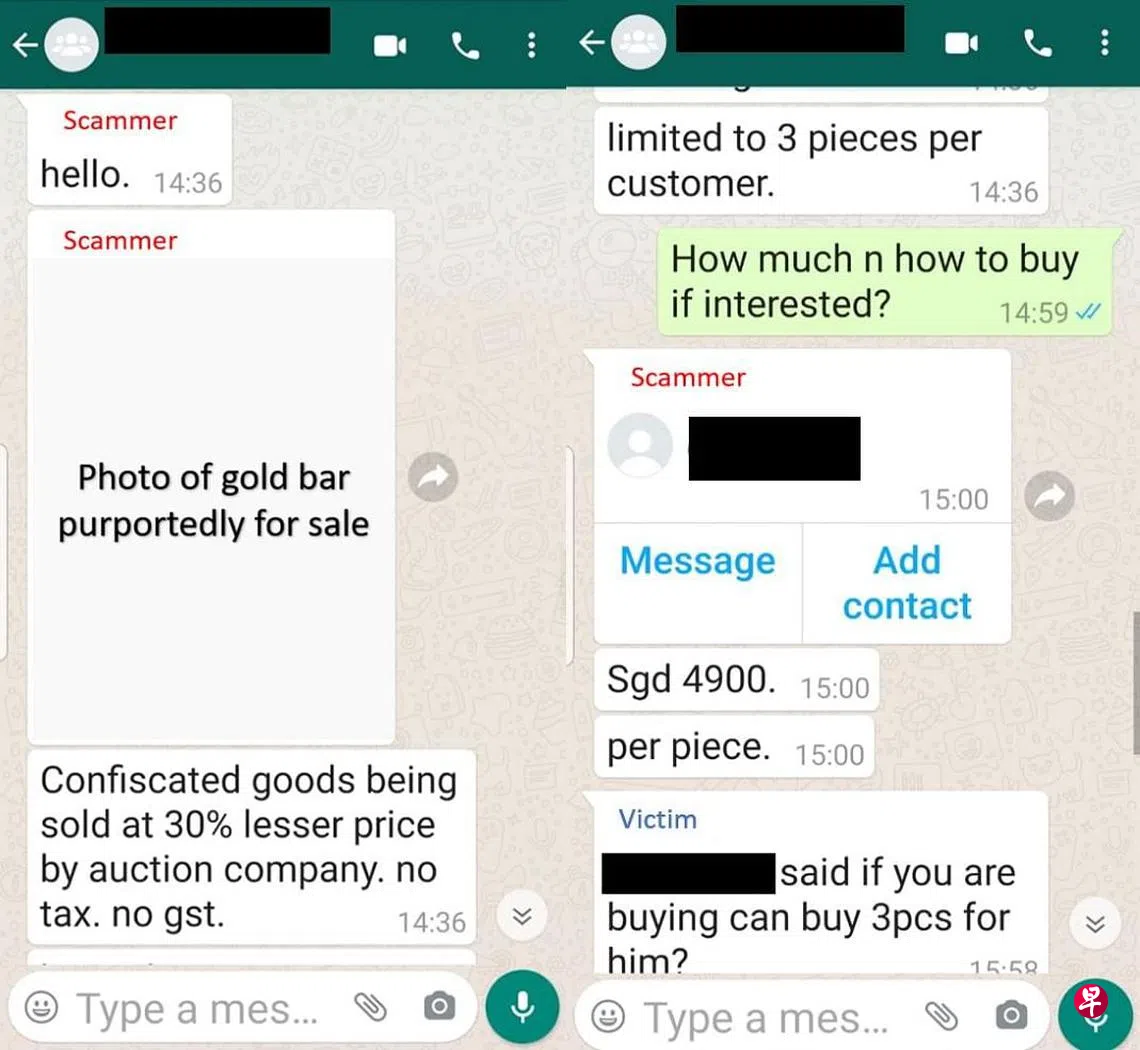Forward the shared contact card
This screenshot has height=1050, width=1140.
coord(1049,496)
